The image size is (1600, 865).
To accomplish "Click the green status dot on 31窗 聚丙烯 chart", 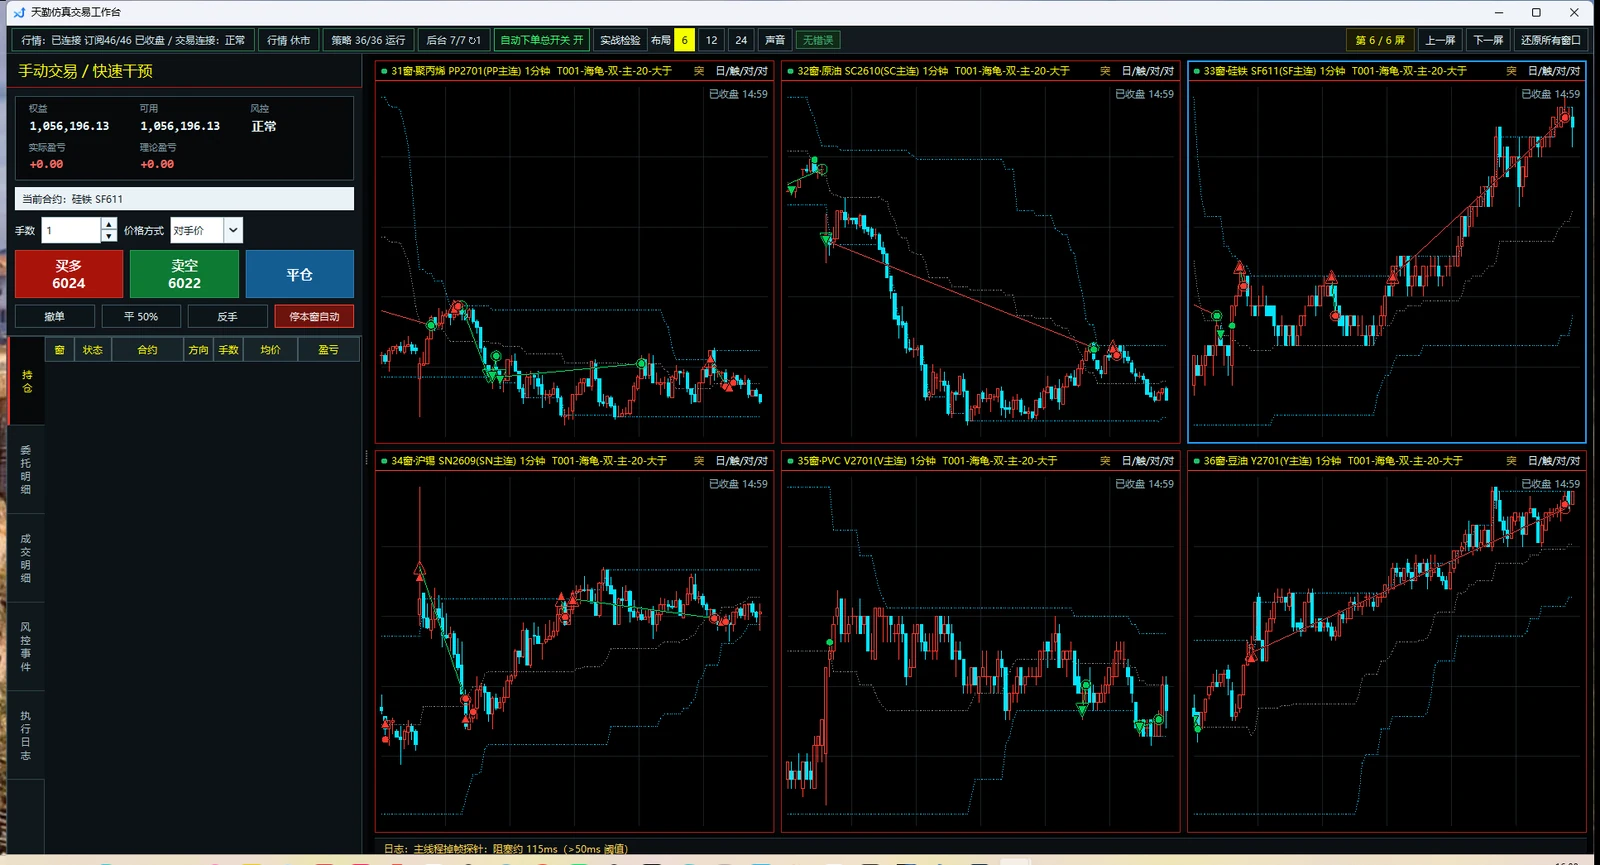I will click(x=384, y=71).
